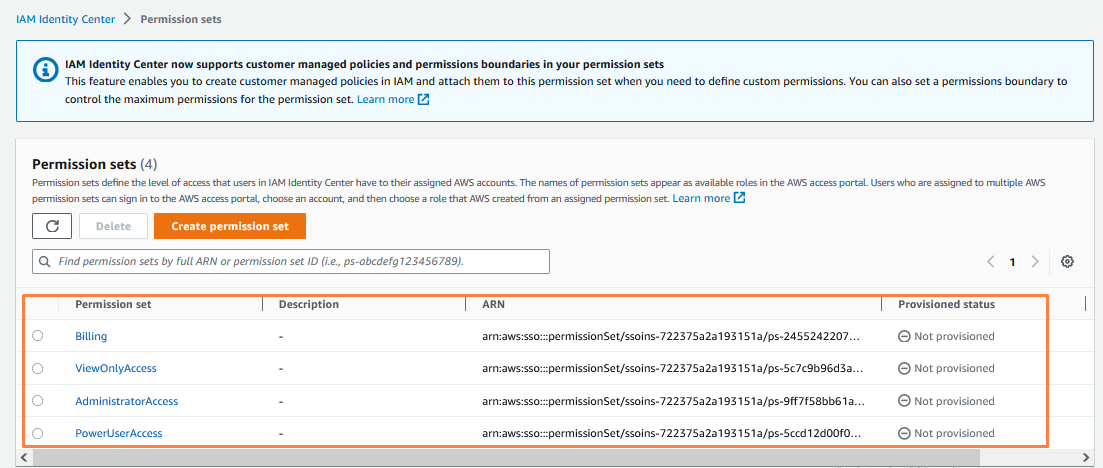The width and height of the screenshot is (1103, 468).
Task: Go to previous page arrow
Action: tap(990, 262)
